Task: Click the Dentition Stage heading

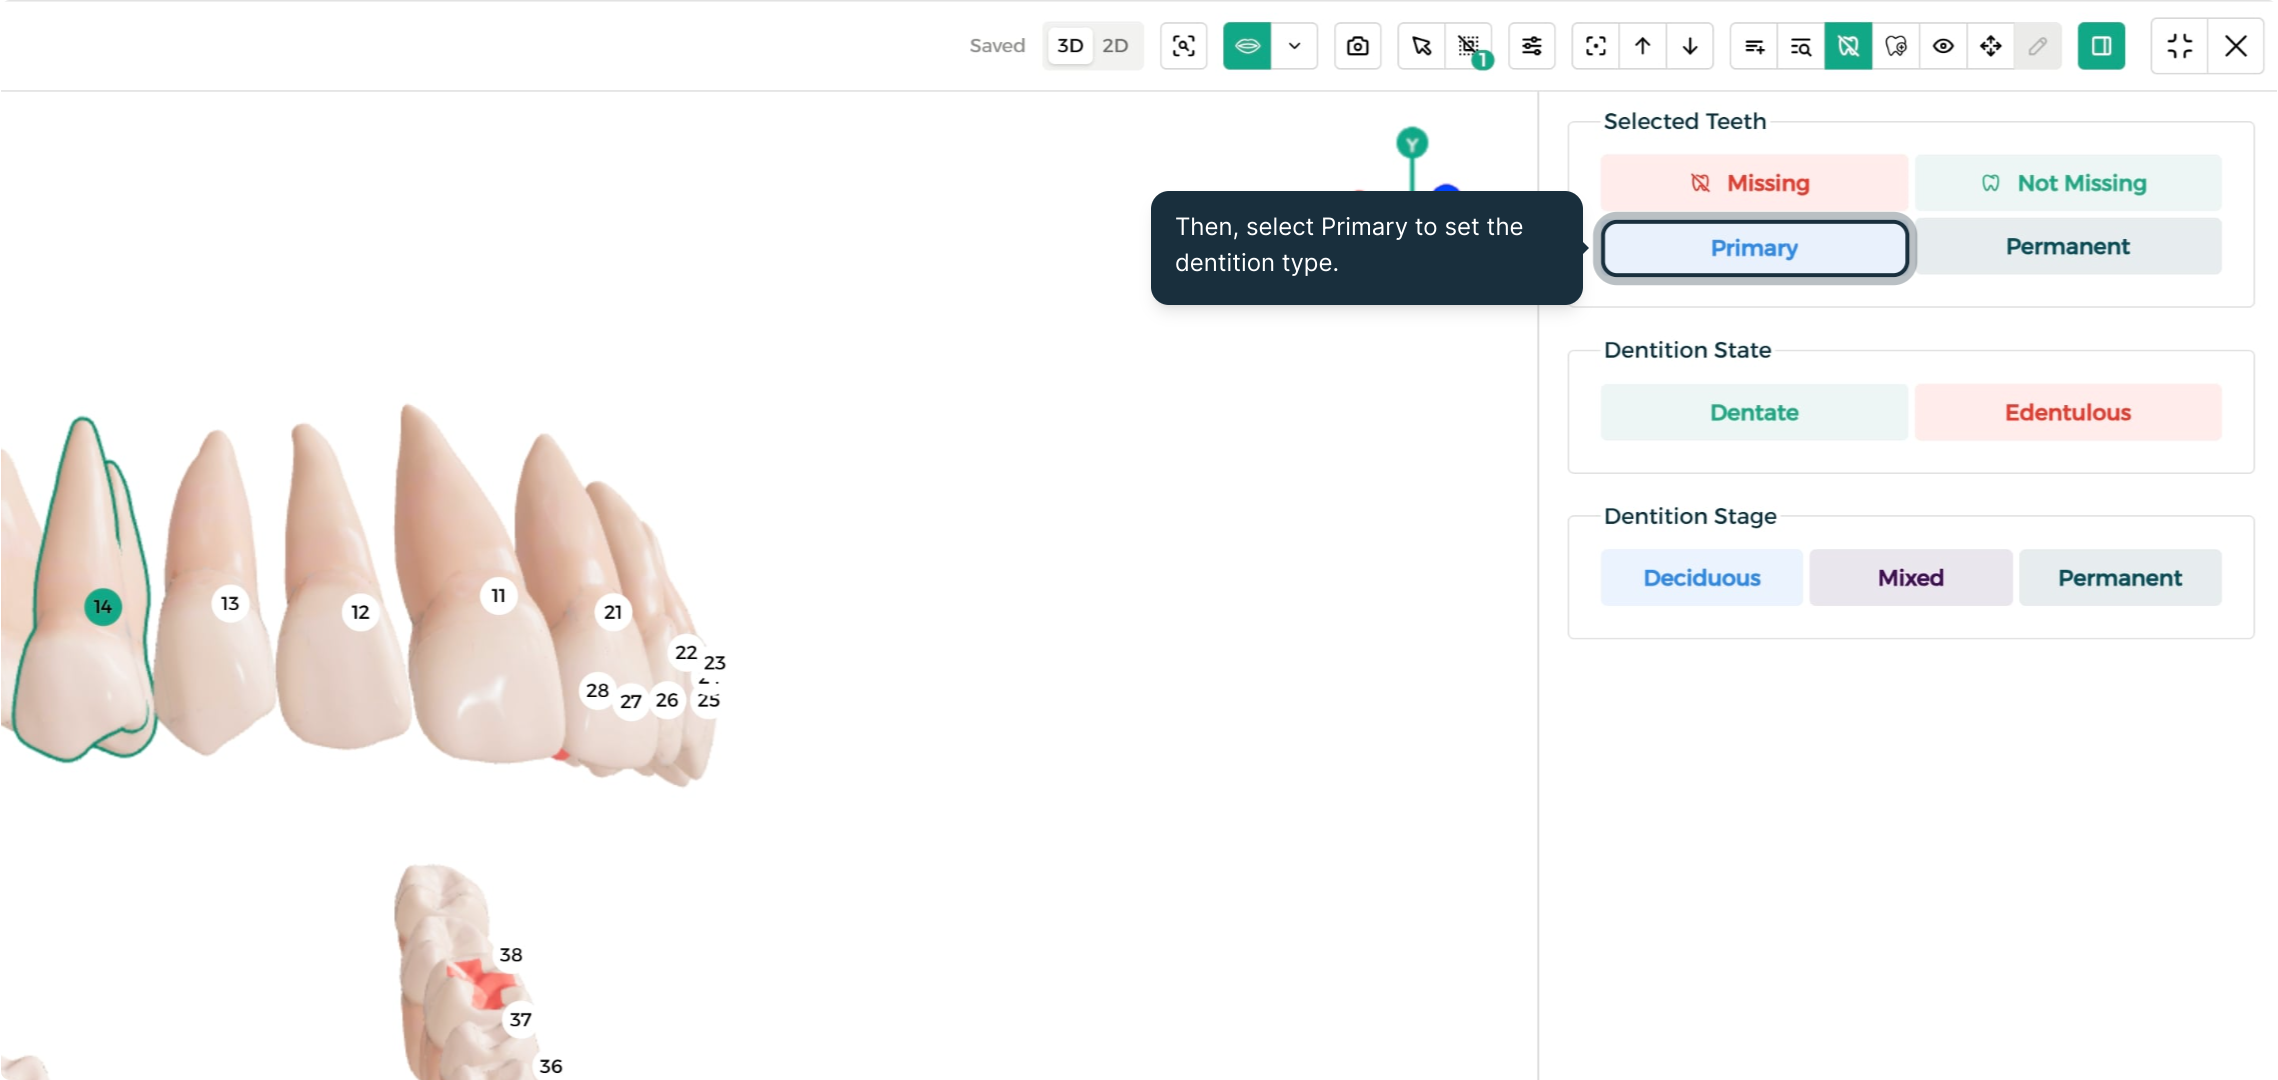Action: click(1690, 516)
